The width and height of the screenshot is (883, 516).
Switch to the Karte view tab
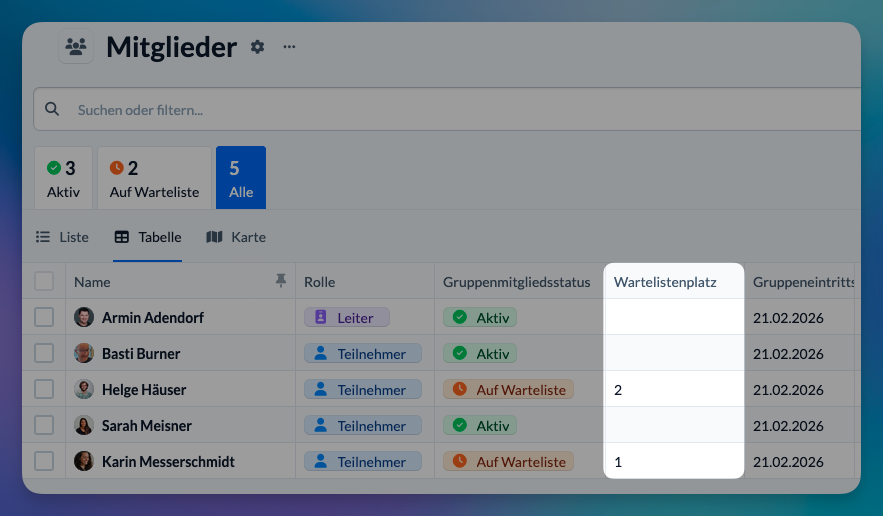tap(236, 237)
